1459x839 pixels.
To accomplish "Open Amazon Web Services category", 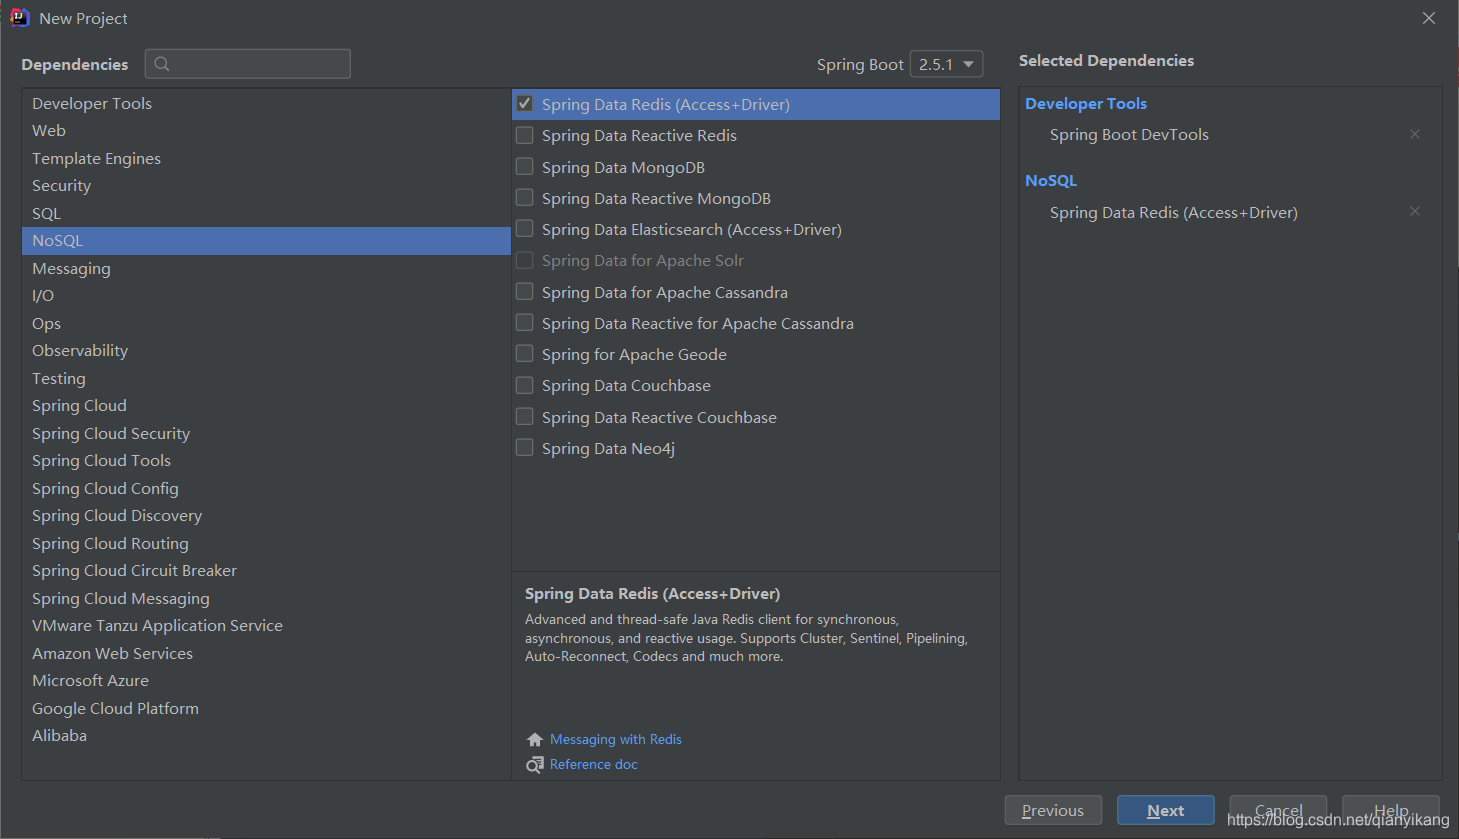I will (x=266, y=653).
